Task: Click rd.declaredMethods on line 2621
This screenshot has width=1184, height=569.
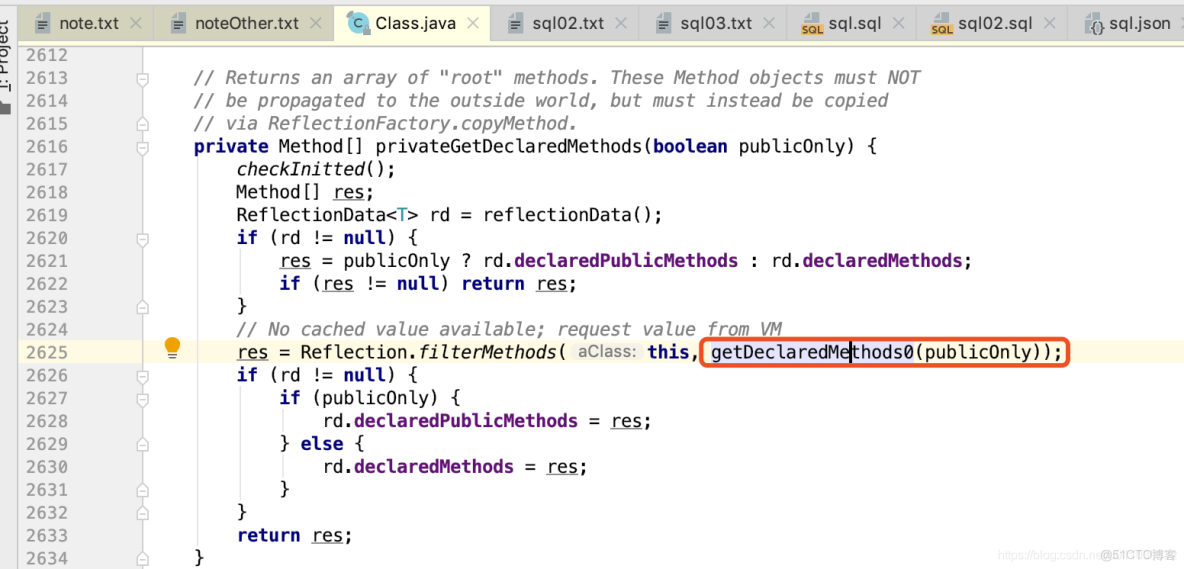Action: point(867,261)
